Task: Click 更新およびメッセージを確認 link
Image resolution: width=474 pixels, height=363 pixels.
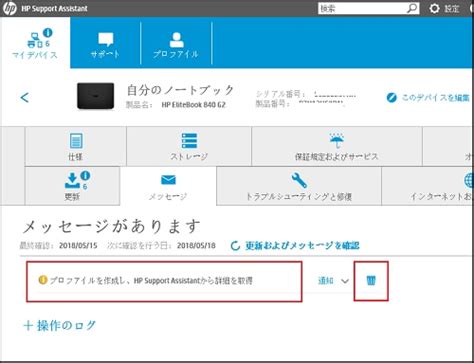Action: pyautogui.click(x=302, y=246)
